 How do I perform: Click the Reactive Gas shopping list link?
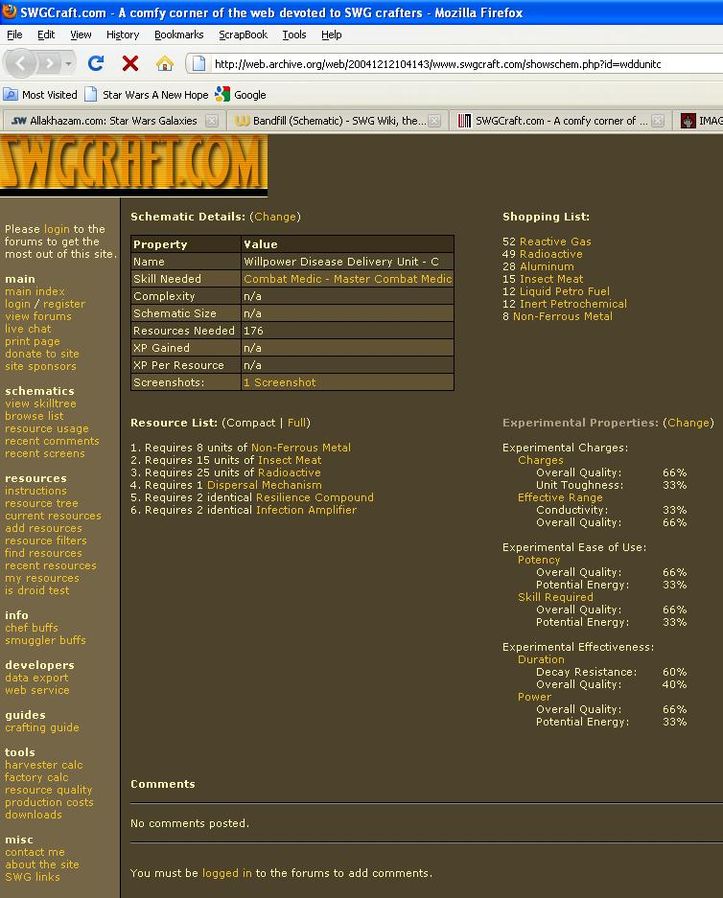[555, 241]
